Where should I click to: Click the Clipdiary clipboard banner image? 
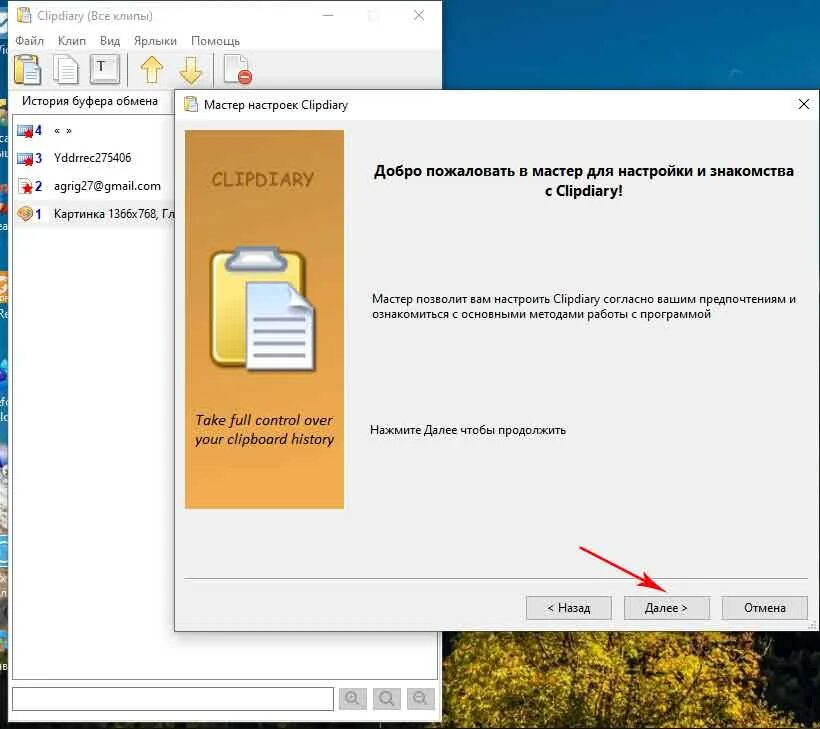pos(264,320)
